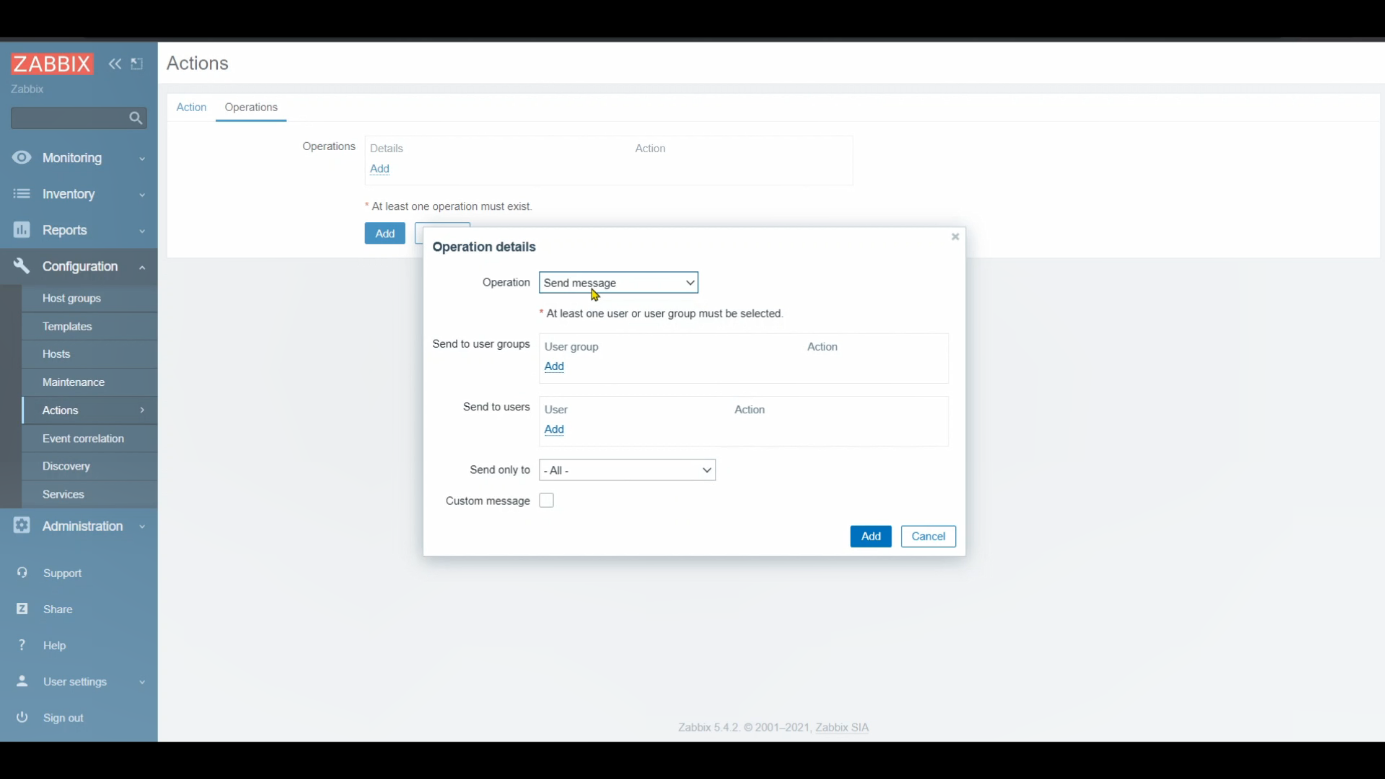Click the Monitoring eye icon
Image resolution: width=1385 pixels, height=779 pixels.
tap(21, 158)
